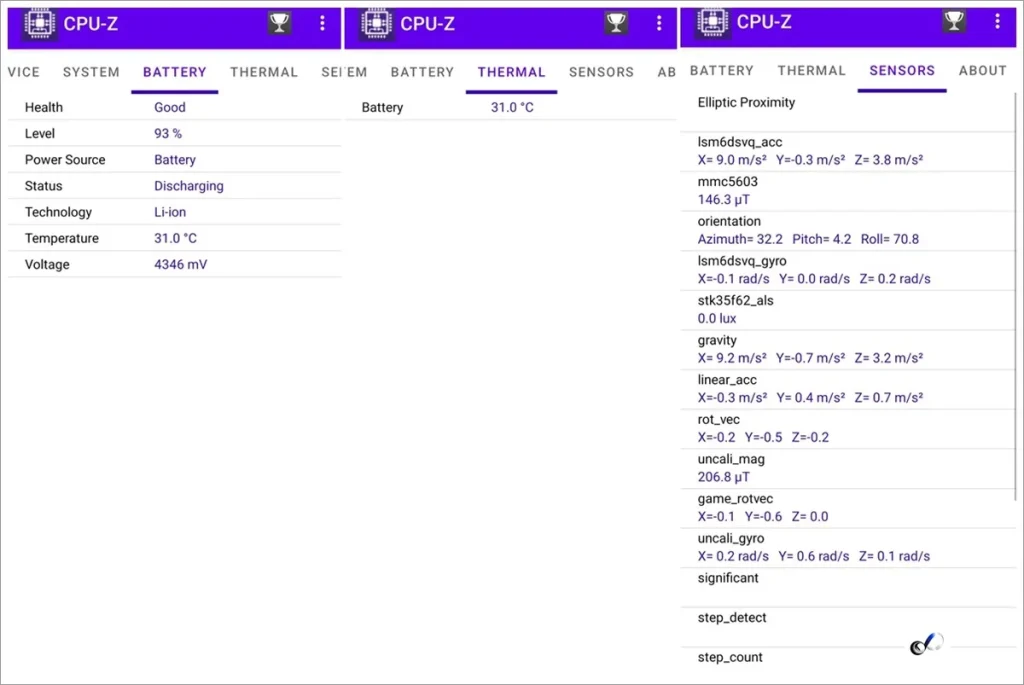Click Power Source value 'Battery'
The height and width of the screenshot is (685, 1024).
tap(174, 159)
